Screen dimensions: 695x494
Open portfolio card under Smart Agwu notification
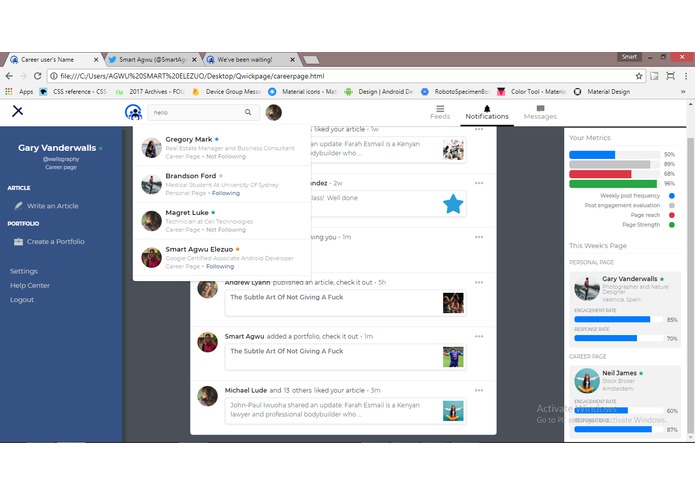(346, 357)
